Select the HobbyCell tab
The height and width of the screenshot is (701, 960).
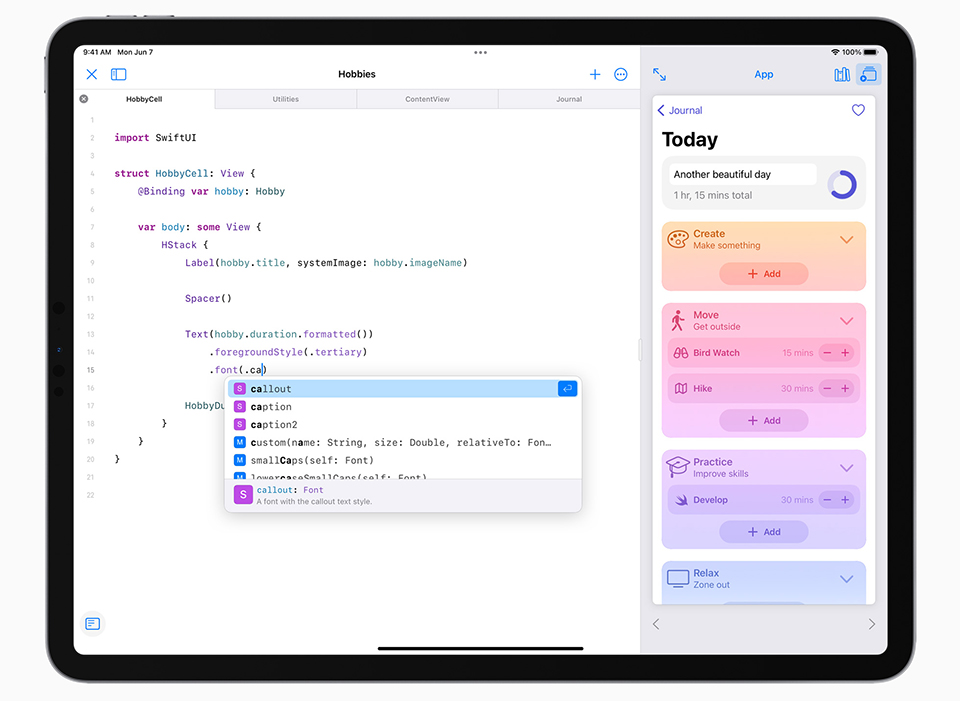pyautogui.click(x=144, y=99)
